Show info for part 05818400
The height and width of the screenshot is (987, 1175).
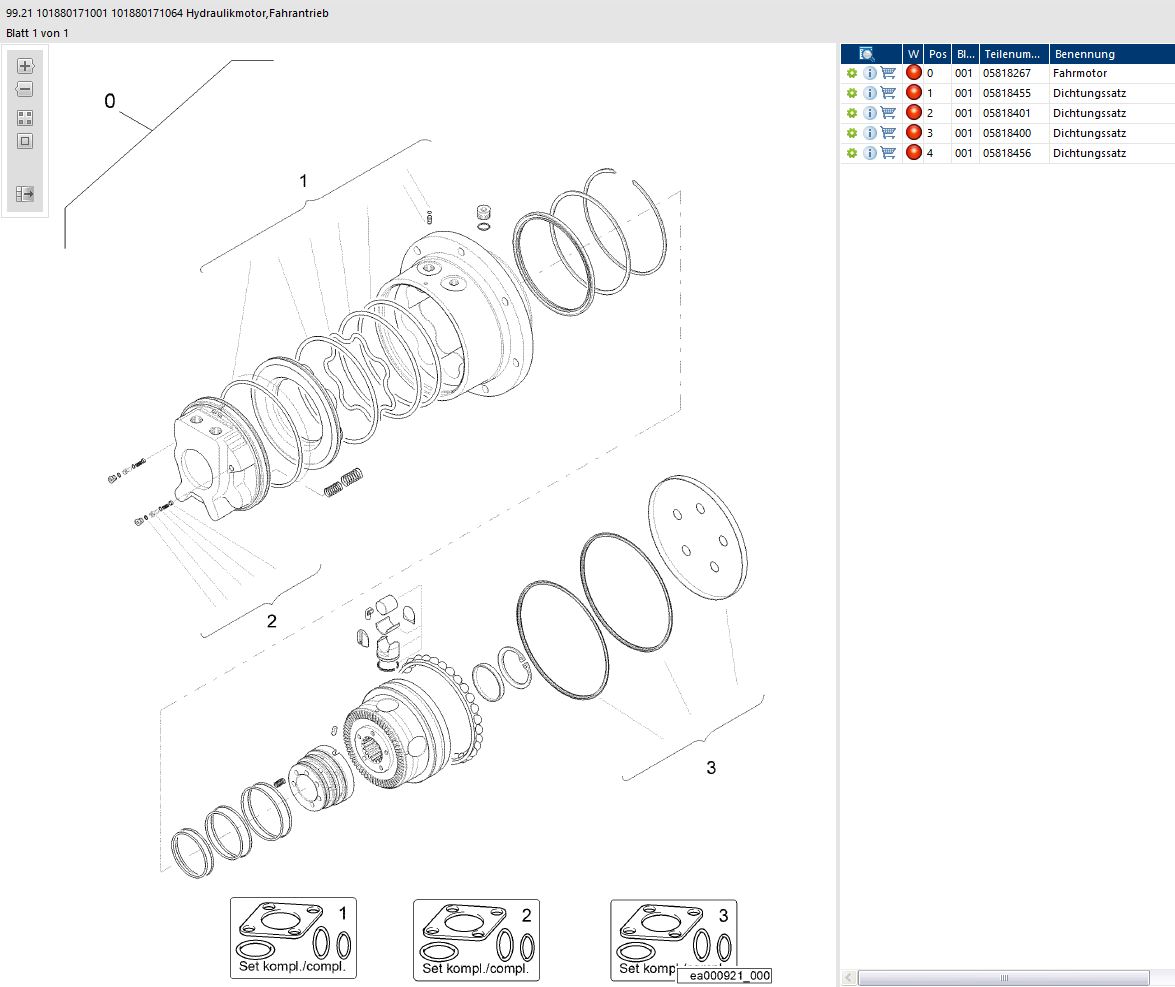(870, 133)
